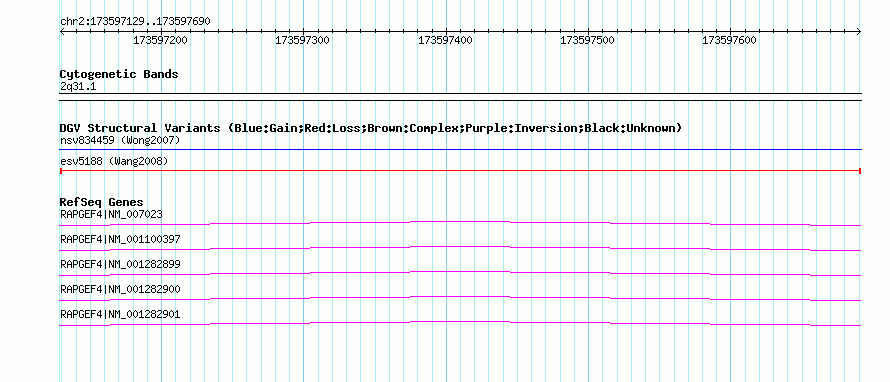Click the magenta line of transcript NM_001100397

[x=460, y=247]
